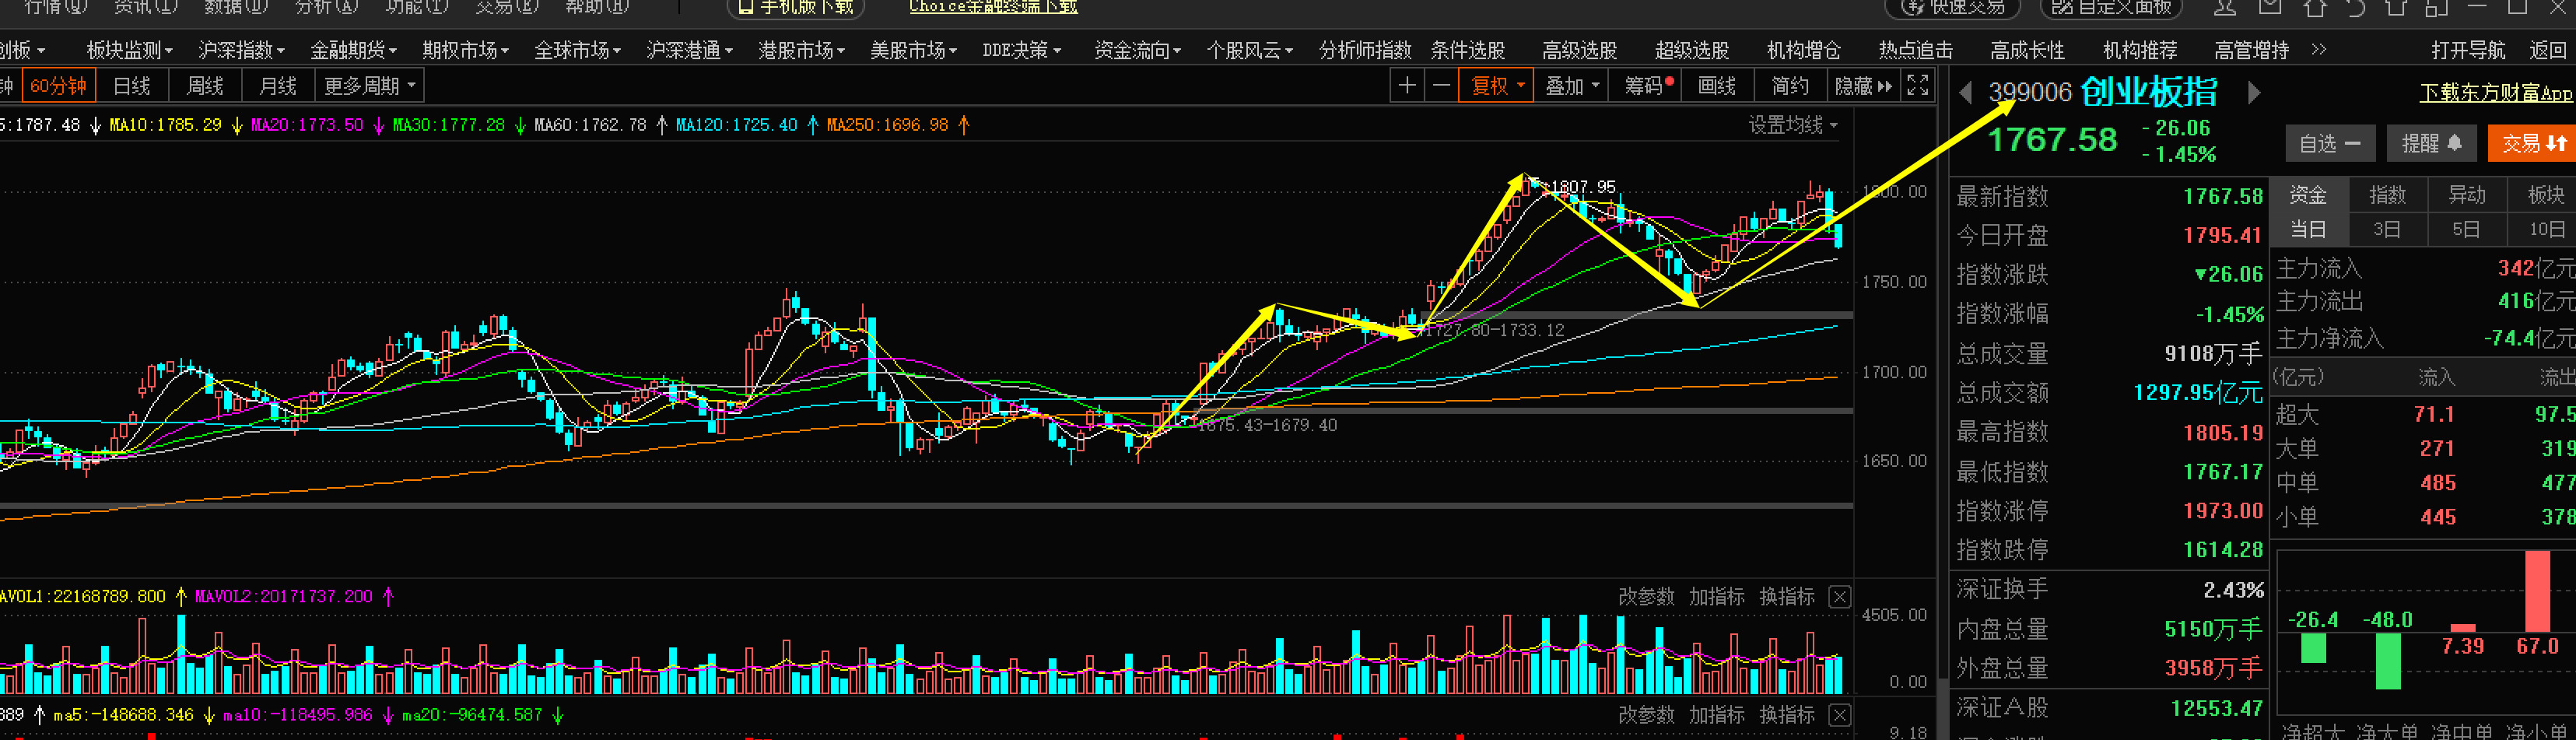Set an alert with 提醒 bell button
Image resolution: width=2576 pixels, height=740 pixels.
coord(2431,144)
